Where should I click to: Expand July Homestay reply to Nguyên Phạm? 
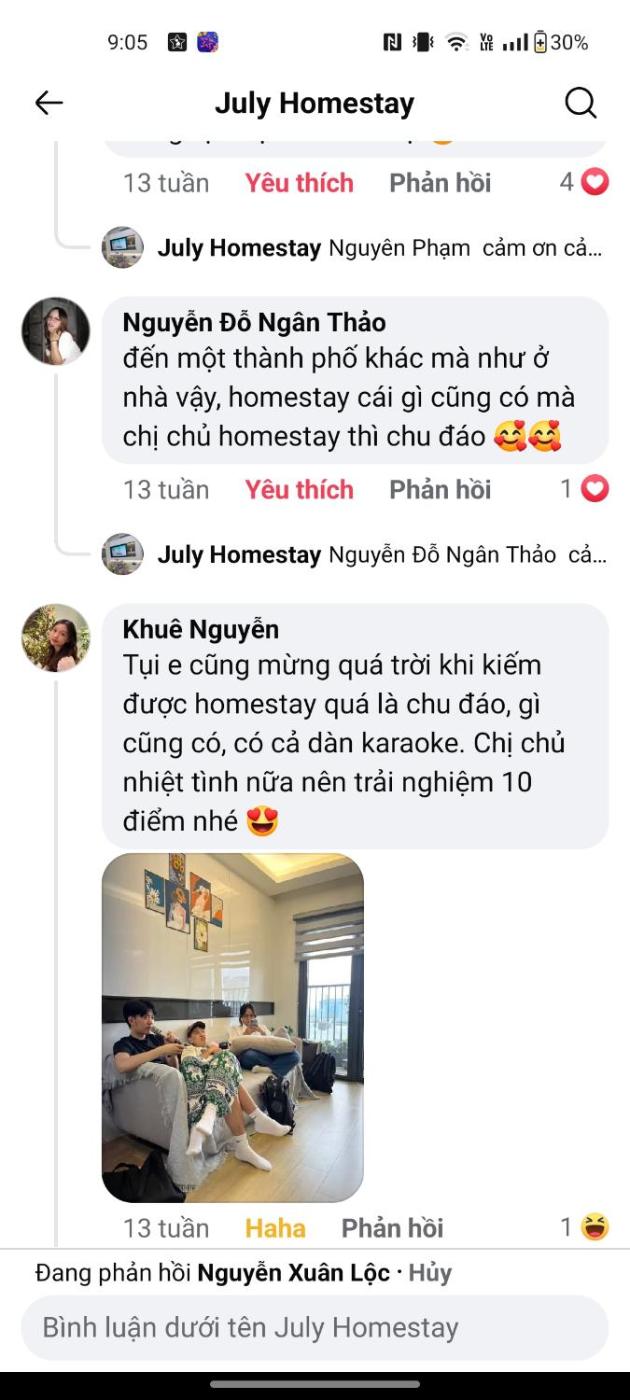(380, 248)
